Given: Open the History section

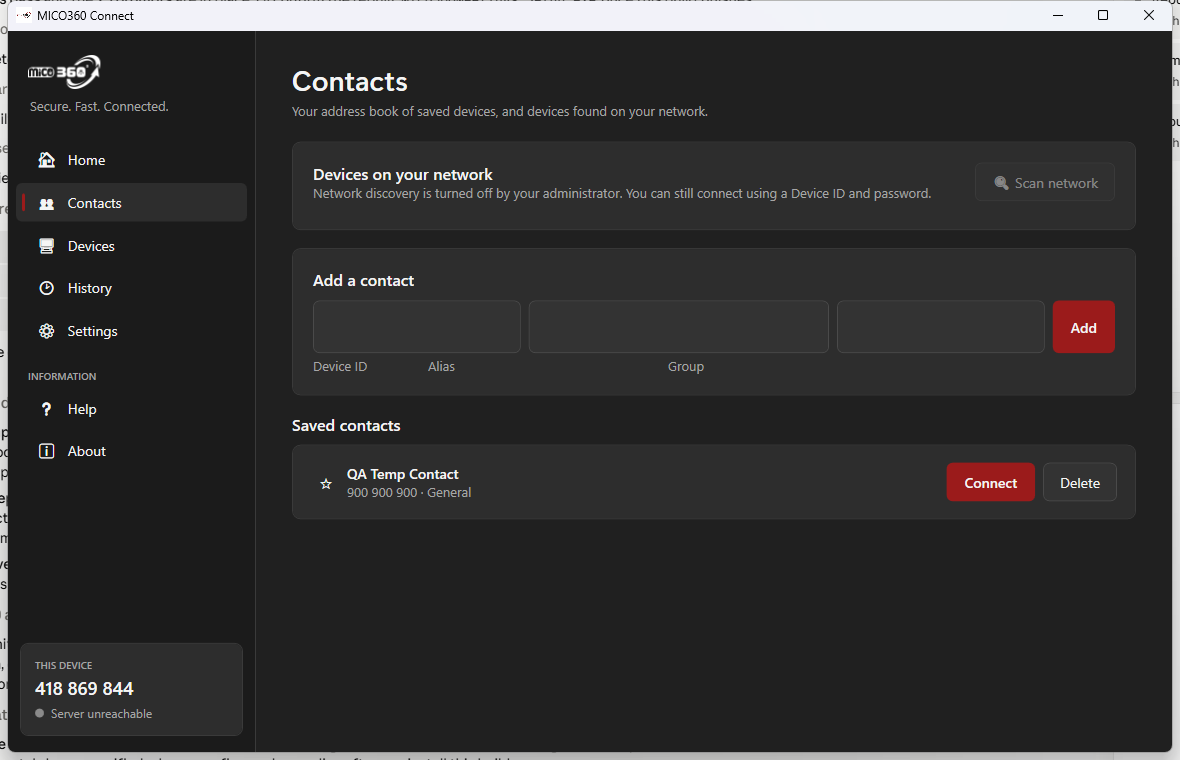Looking at the screenshot, I should (132, 288).
